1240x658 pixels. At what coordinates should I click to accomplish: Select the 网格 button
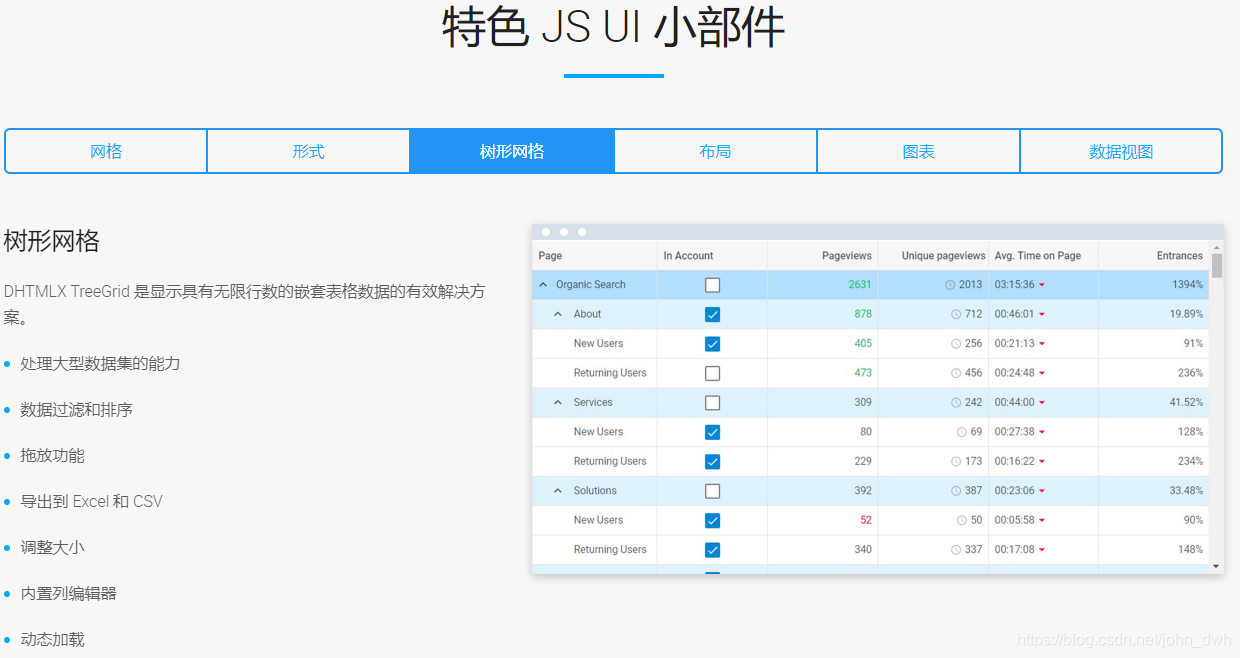click(105, 150)
